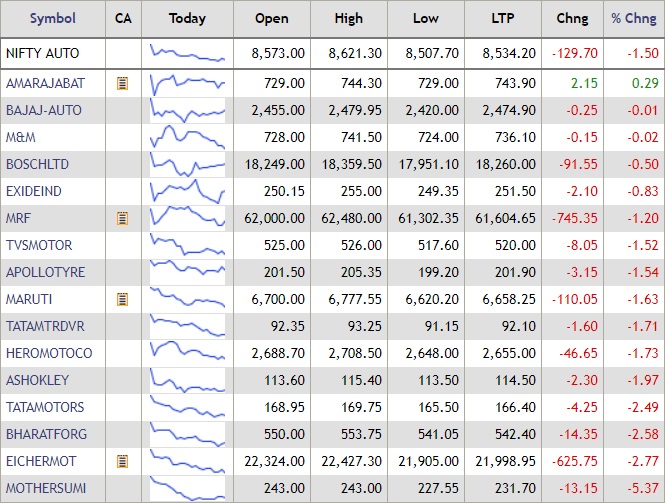Image resolution: width=665 pixels, height=503 pixels.
Task: Click the NIFTY AUTO intraday sparkline chart
Action: [x=187, y=54]
